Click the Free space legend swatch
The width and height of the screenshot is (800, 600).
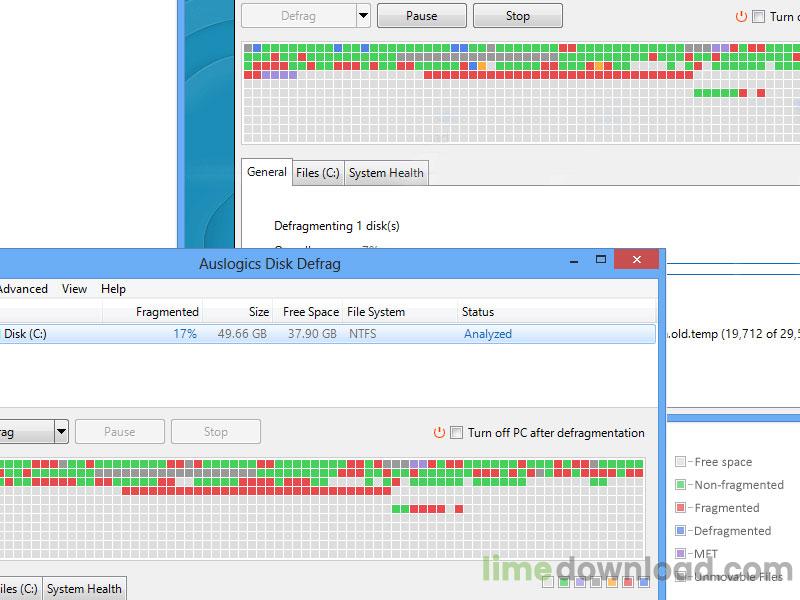point(680,462)
